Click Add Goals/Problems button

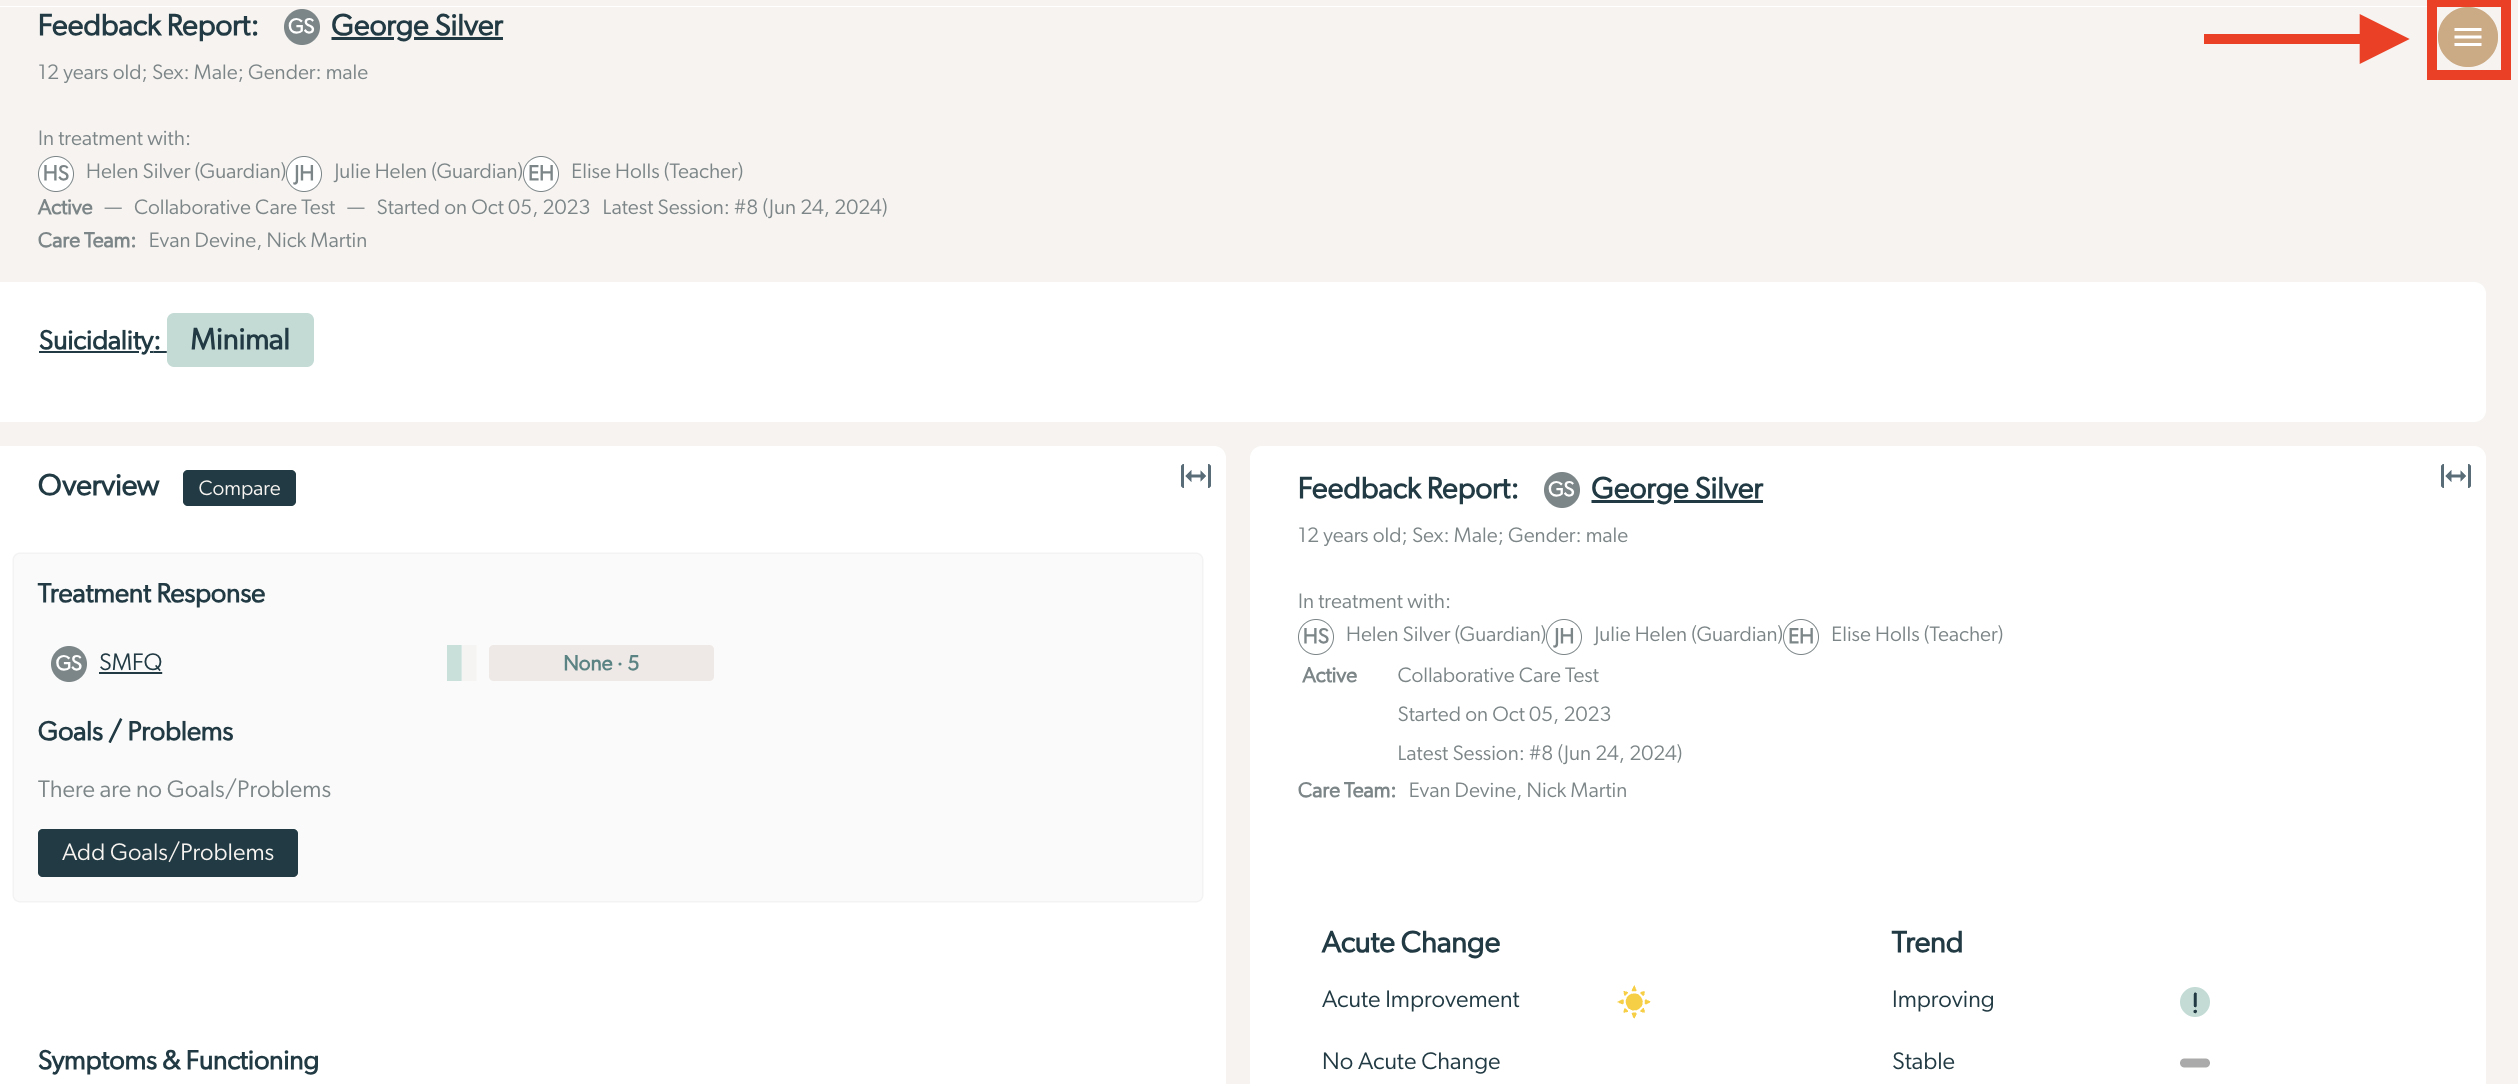pyautogui.click(x=168, y=853)
